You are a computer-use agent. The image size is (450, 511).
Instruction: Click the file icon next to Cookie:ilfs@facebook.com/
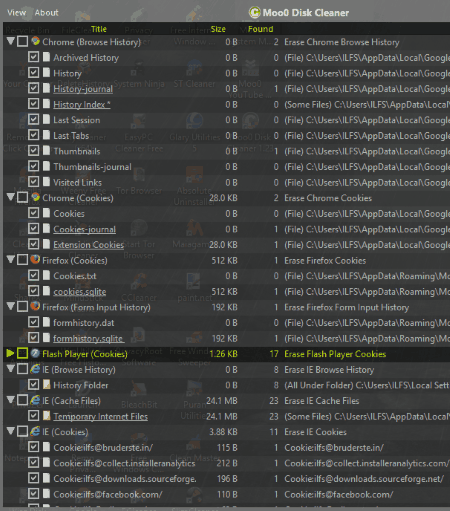[47, 494]
